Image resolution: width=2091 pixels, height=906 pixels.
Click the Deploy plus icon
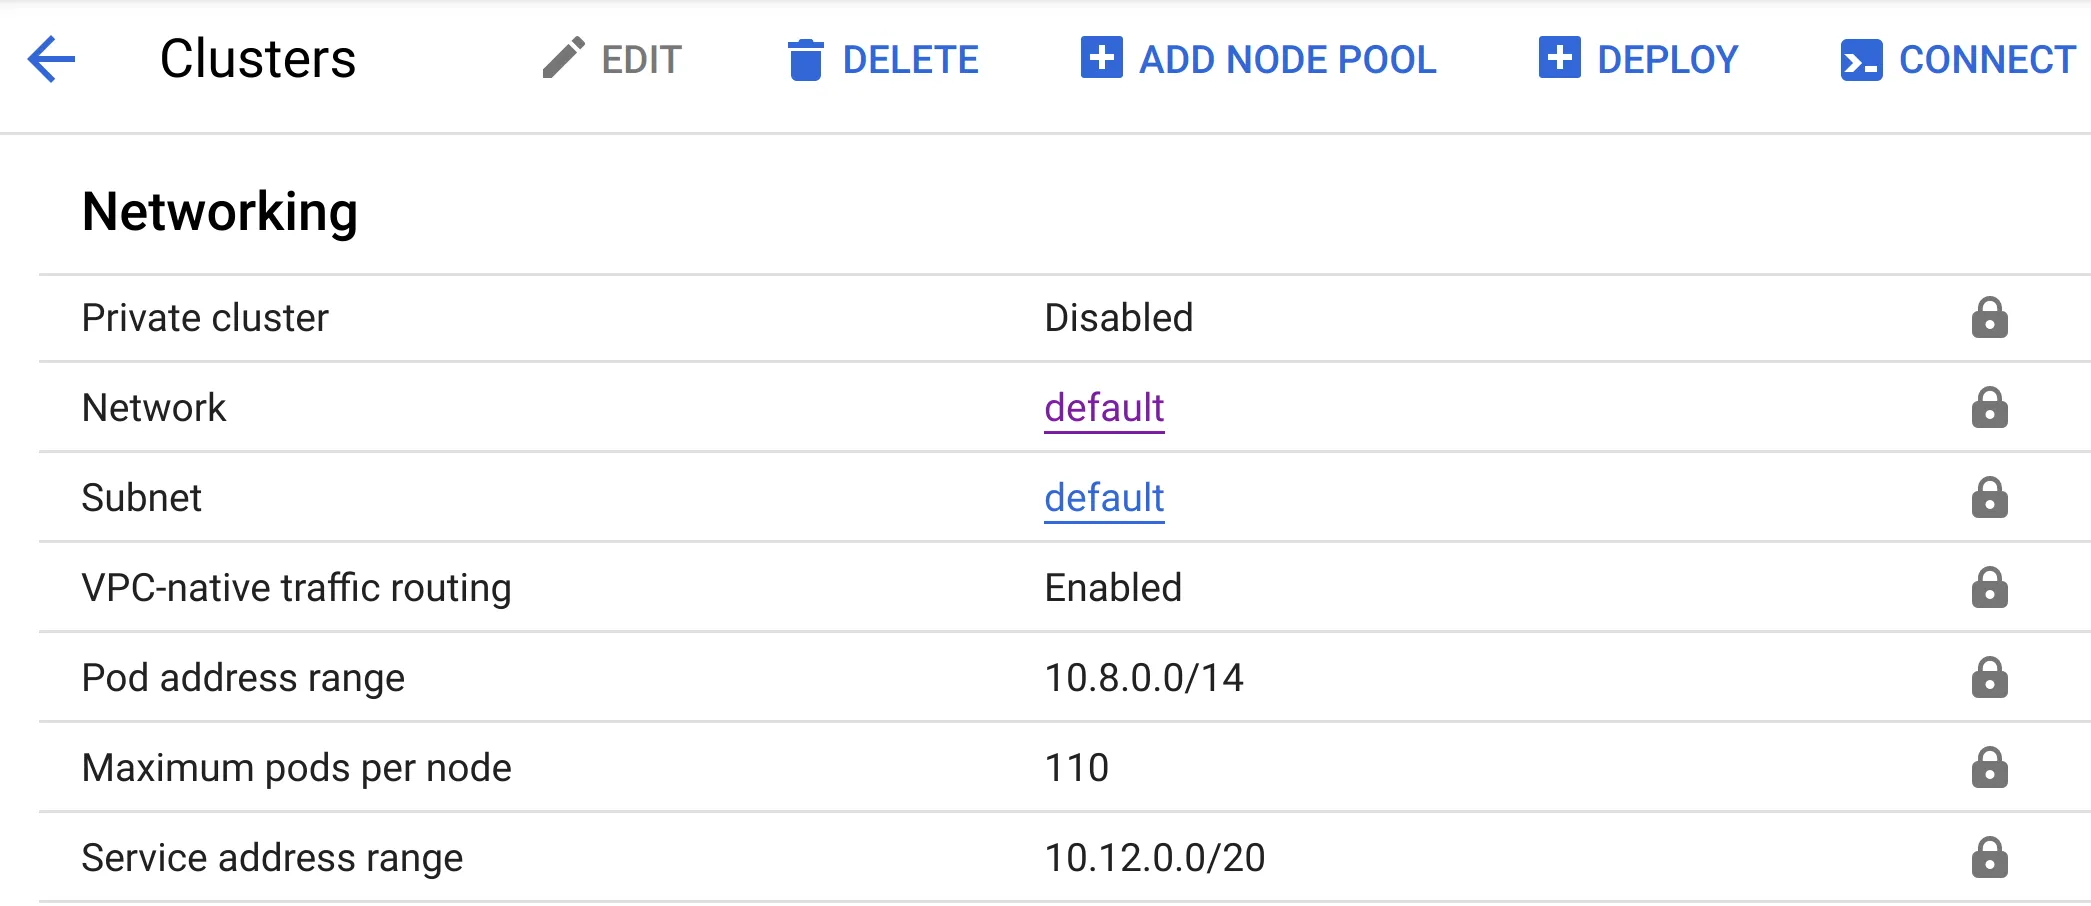(1559, 57)
